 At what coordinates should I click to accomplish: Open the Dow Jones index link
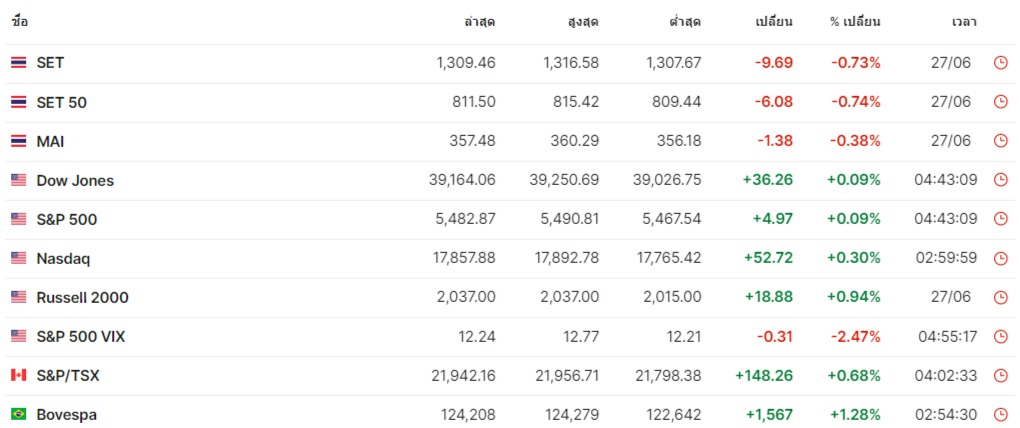coord(75,180)
